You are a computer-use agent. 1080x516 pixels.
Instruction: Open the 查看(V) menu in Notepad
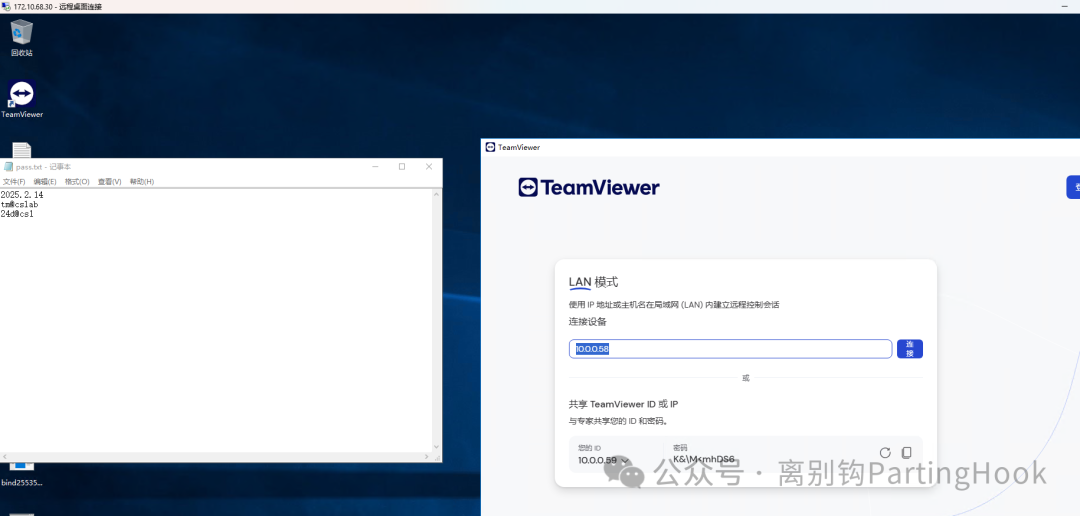click(110, 182)
